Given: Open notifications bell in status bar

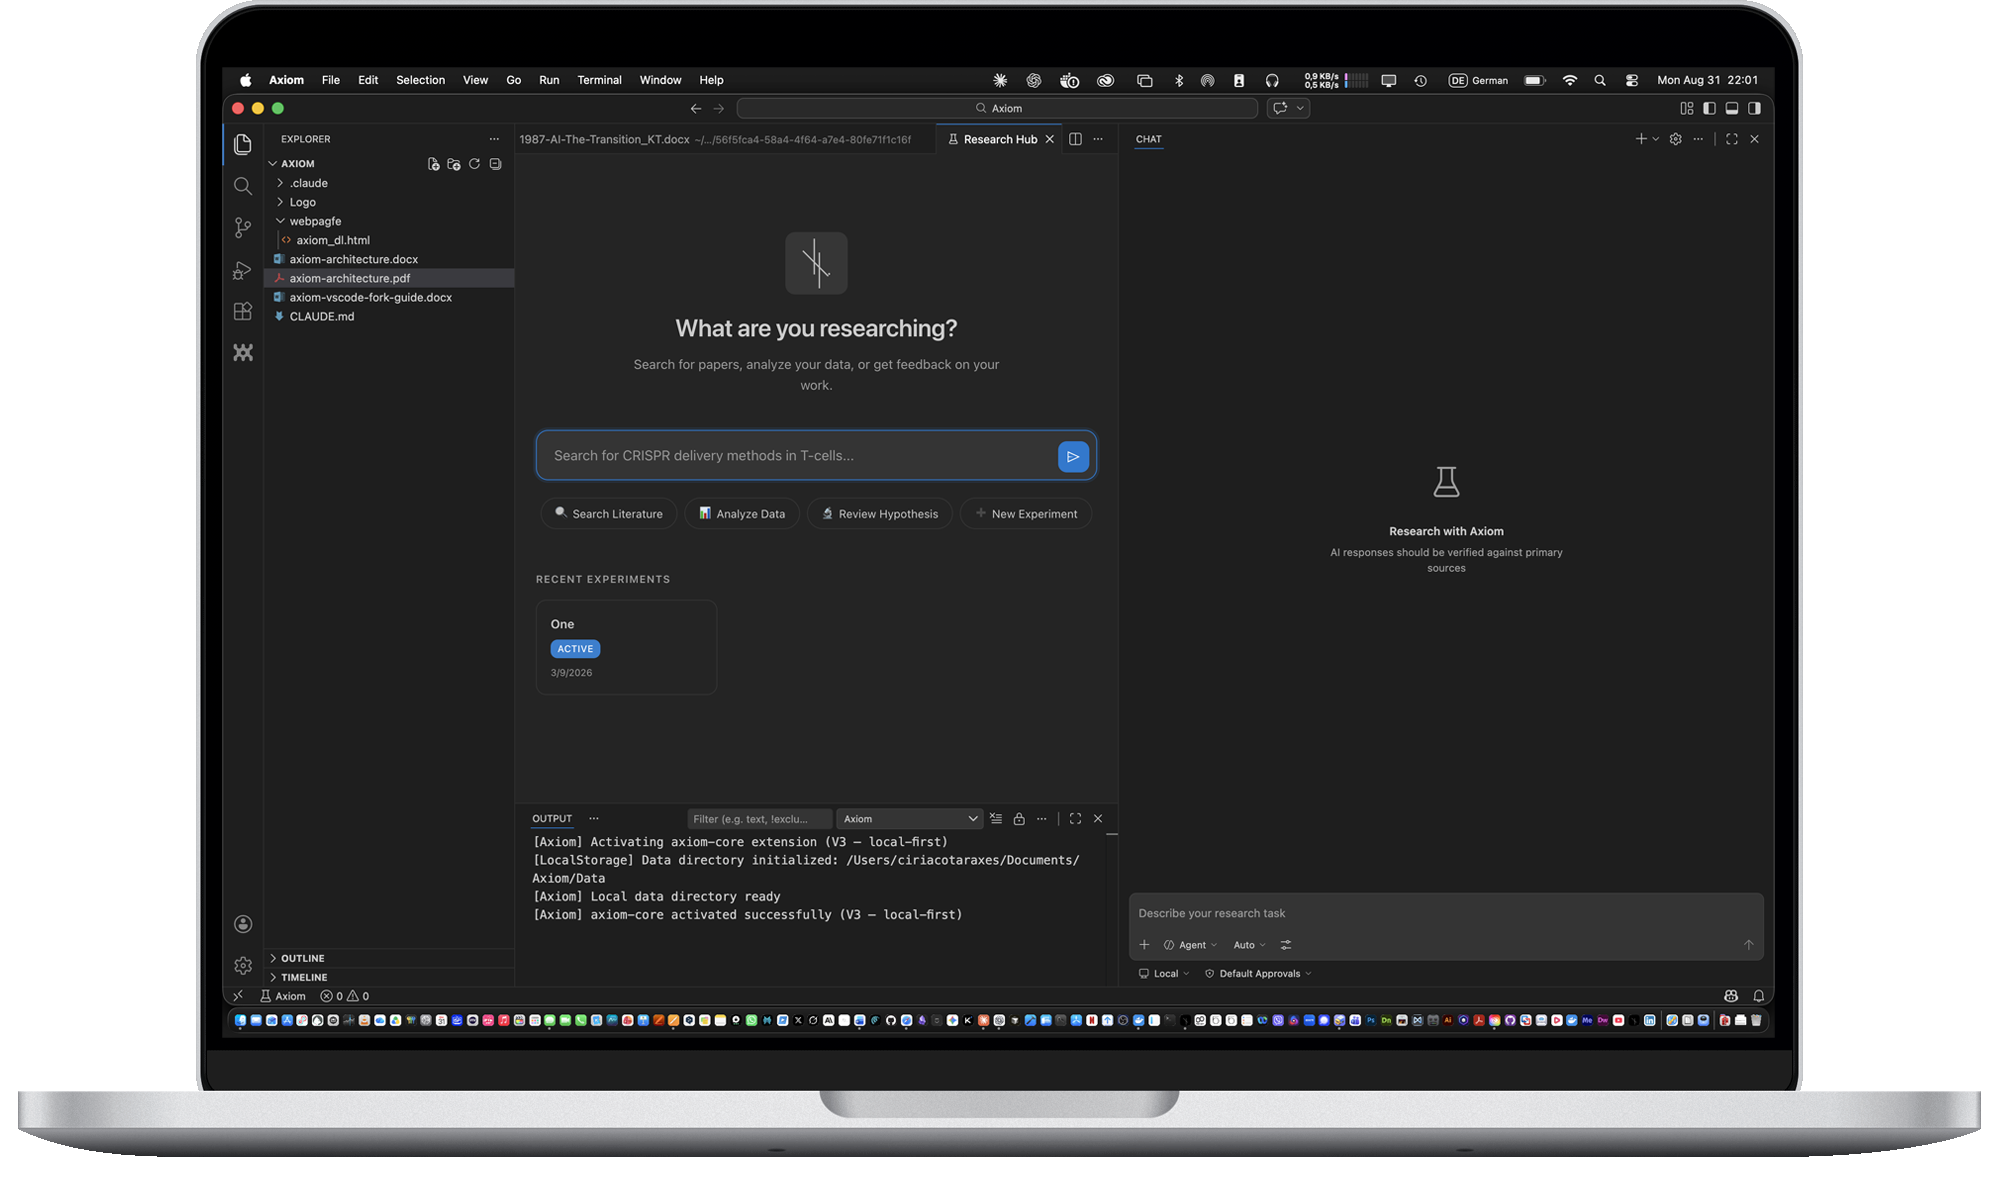Looking at the screenshot, I should [x=1758, y=996].
